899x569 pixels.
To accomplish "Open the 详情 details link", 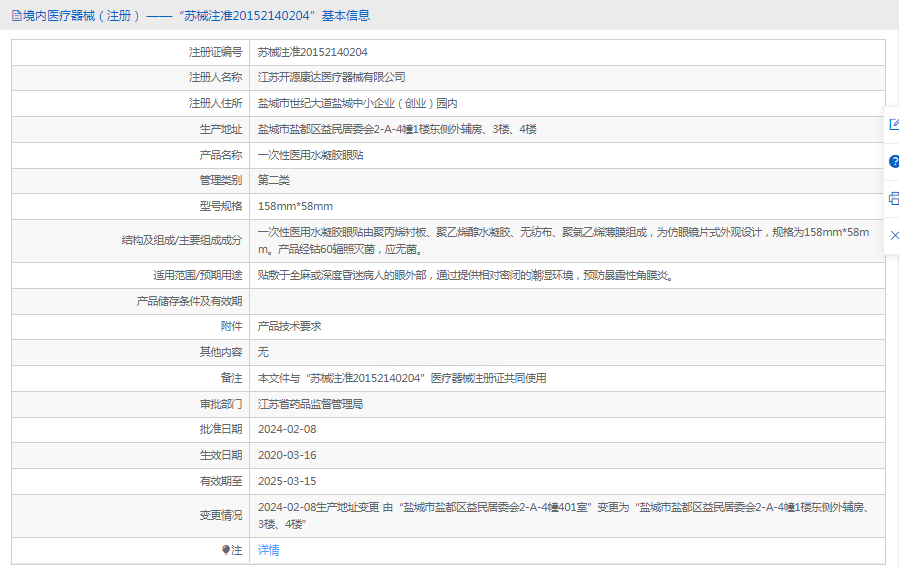I will point(268,550).
